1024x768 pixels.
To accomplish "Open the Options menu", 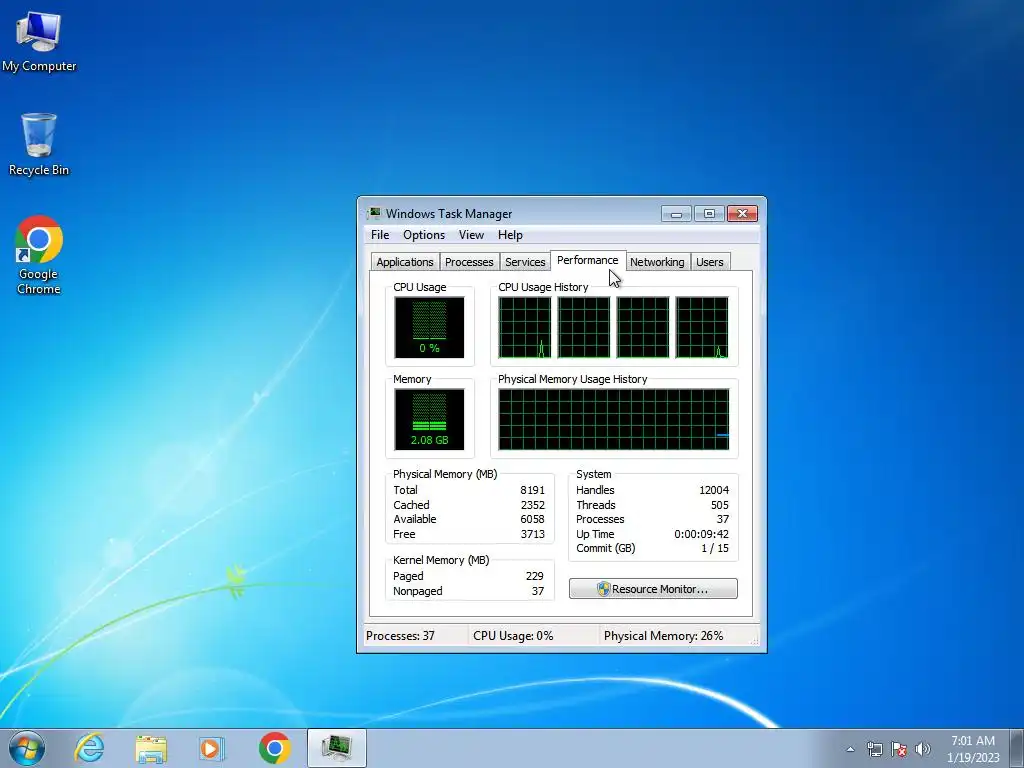I will [424, 235].
